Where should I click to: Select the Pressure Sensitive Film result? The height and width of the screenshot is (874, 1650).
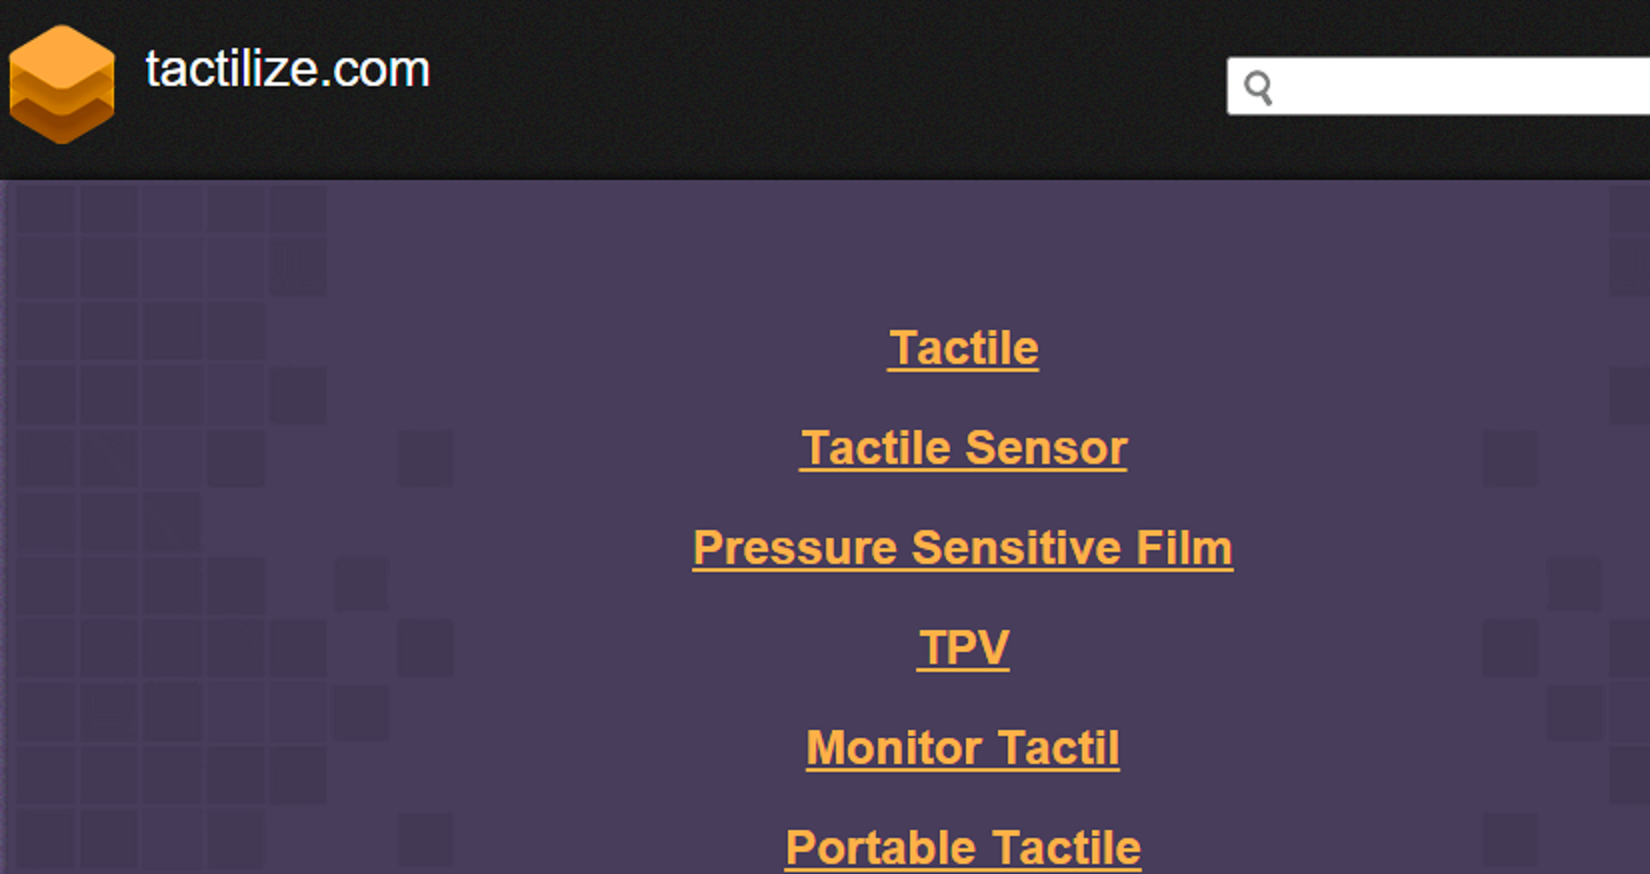point(962,547)
